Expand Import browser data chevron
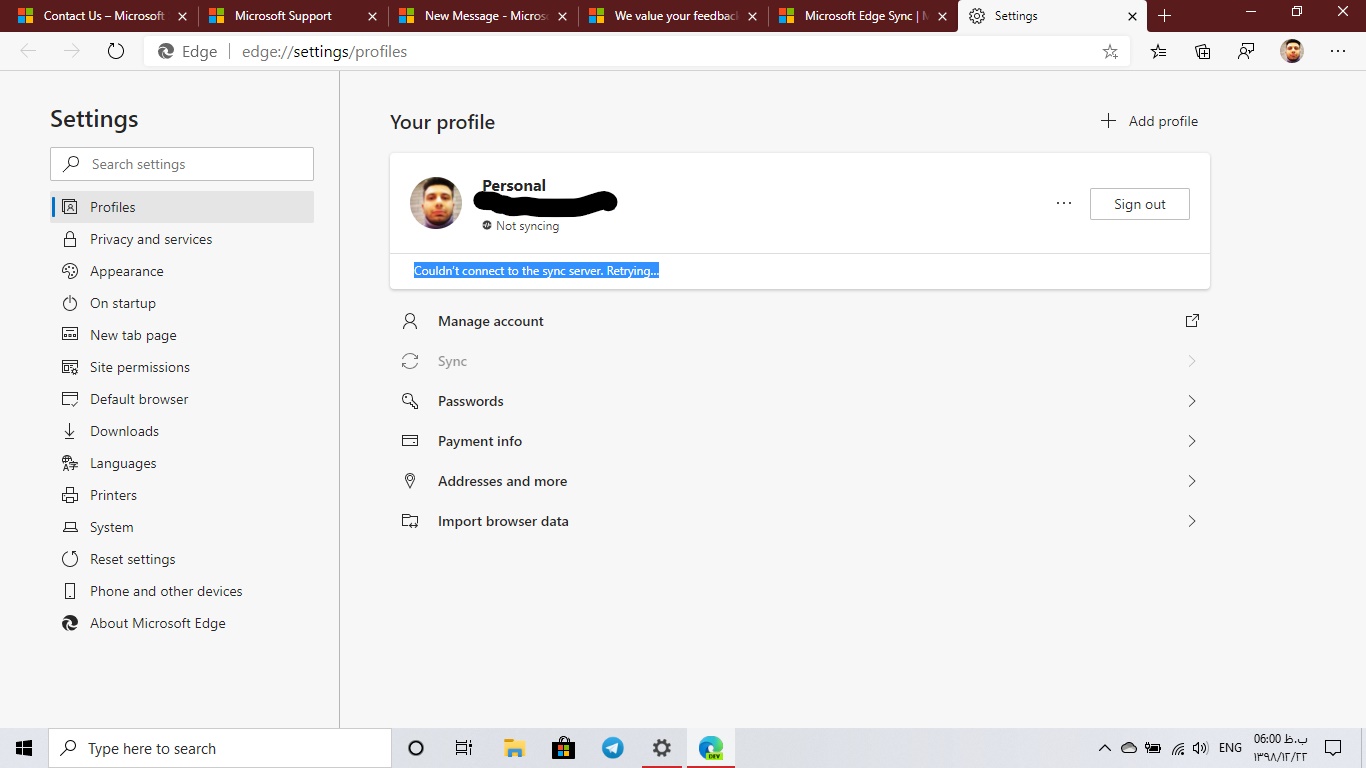Screen dimensions: 1366x768 [x=1192, y=521]
